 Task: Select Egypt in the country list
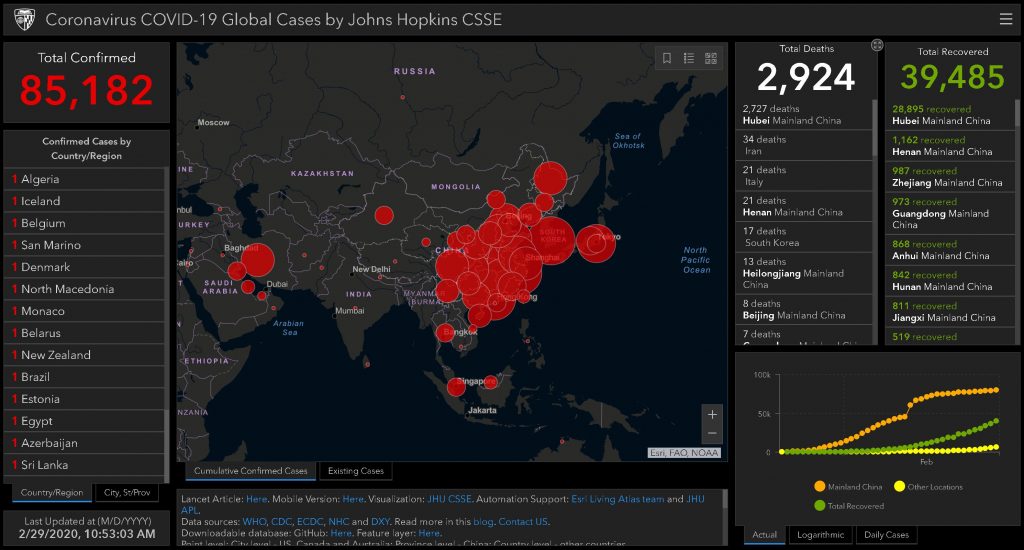click(x=84, y=421)
